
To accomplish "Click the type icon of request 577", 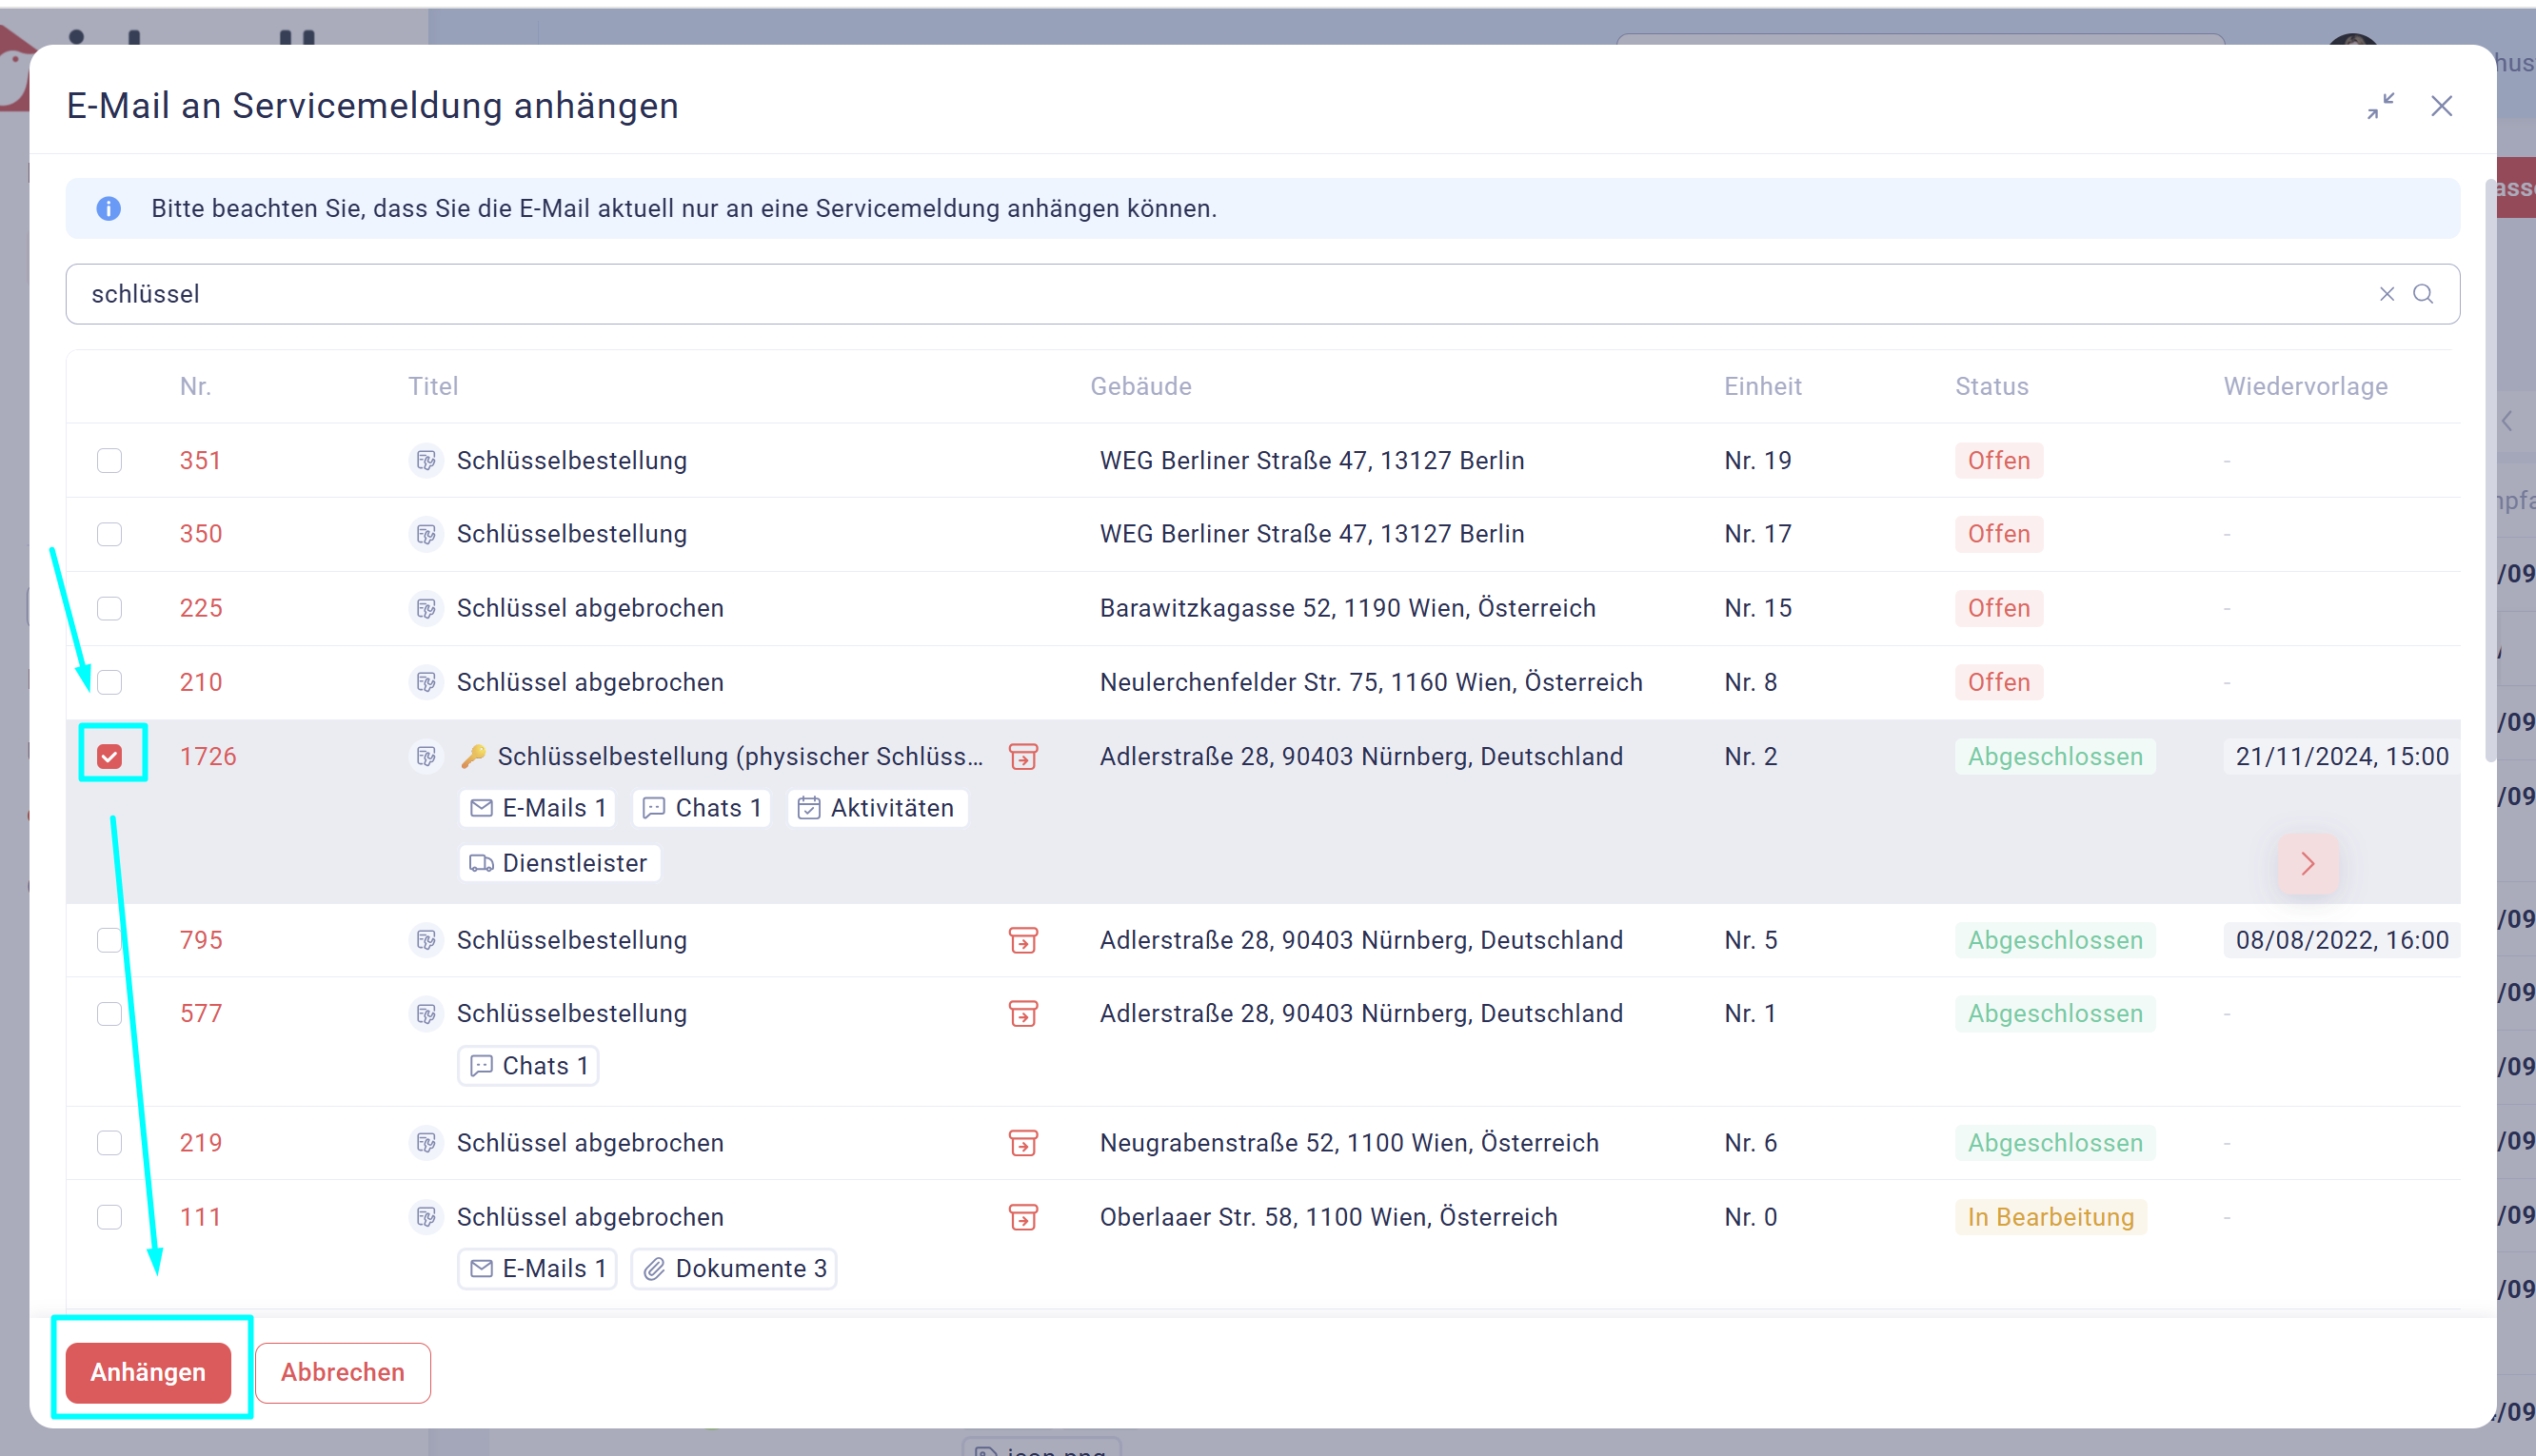I will [x=426, y=1013].
